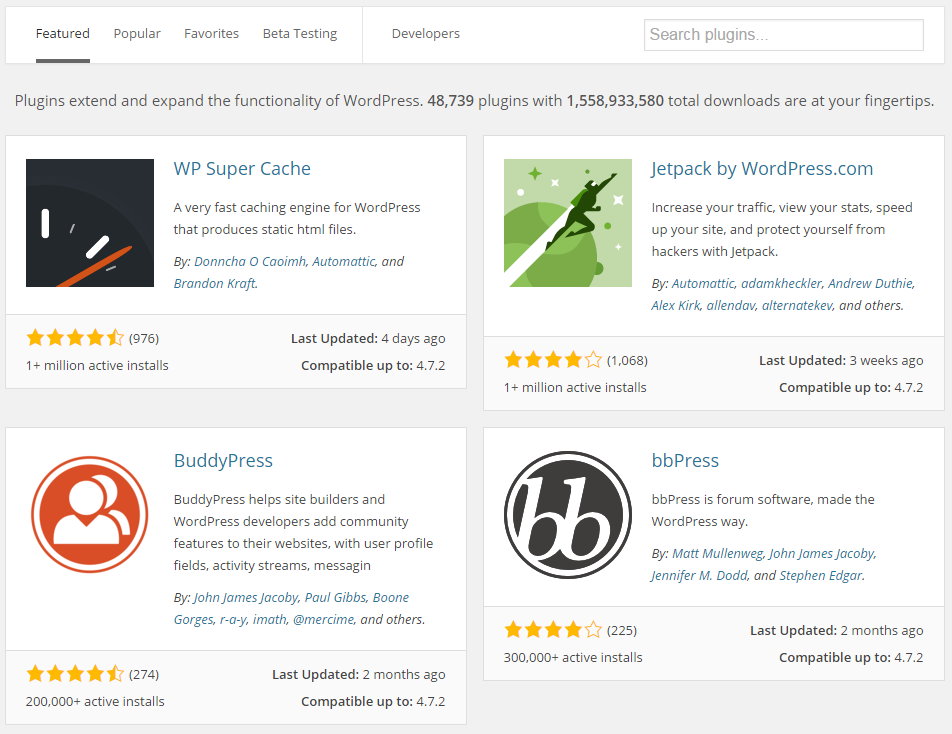Click 'Last Updated: 4 days ago' text
This screenshot has width=952, height=734.
(x=368, y=338)
